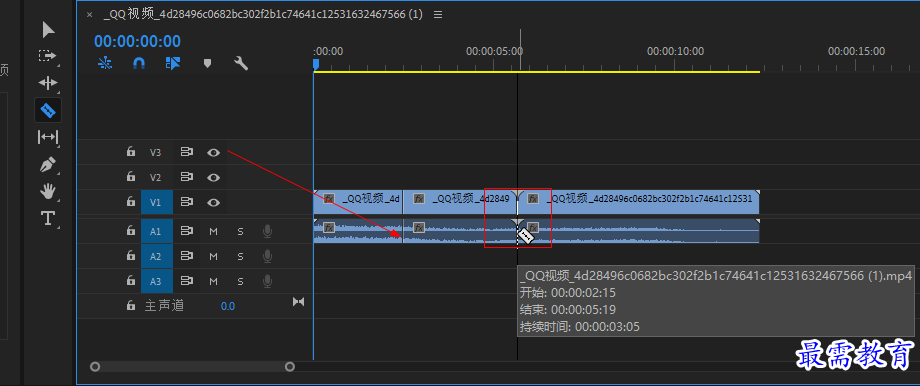
Task: Mute audio track A1
Action: (214, 232)
